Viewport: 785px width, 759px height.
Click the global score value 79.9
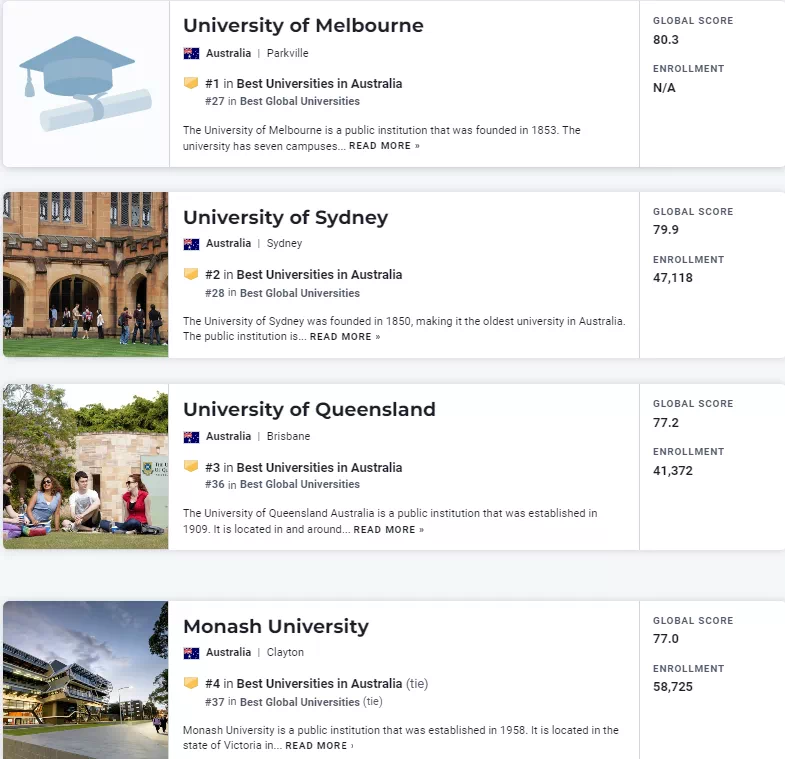(666, 230)
